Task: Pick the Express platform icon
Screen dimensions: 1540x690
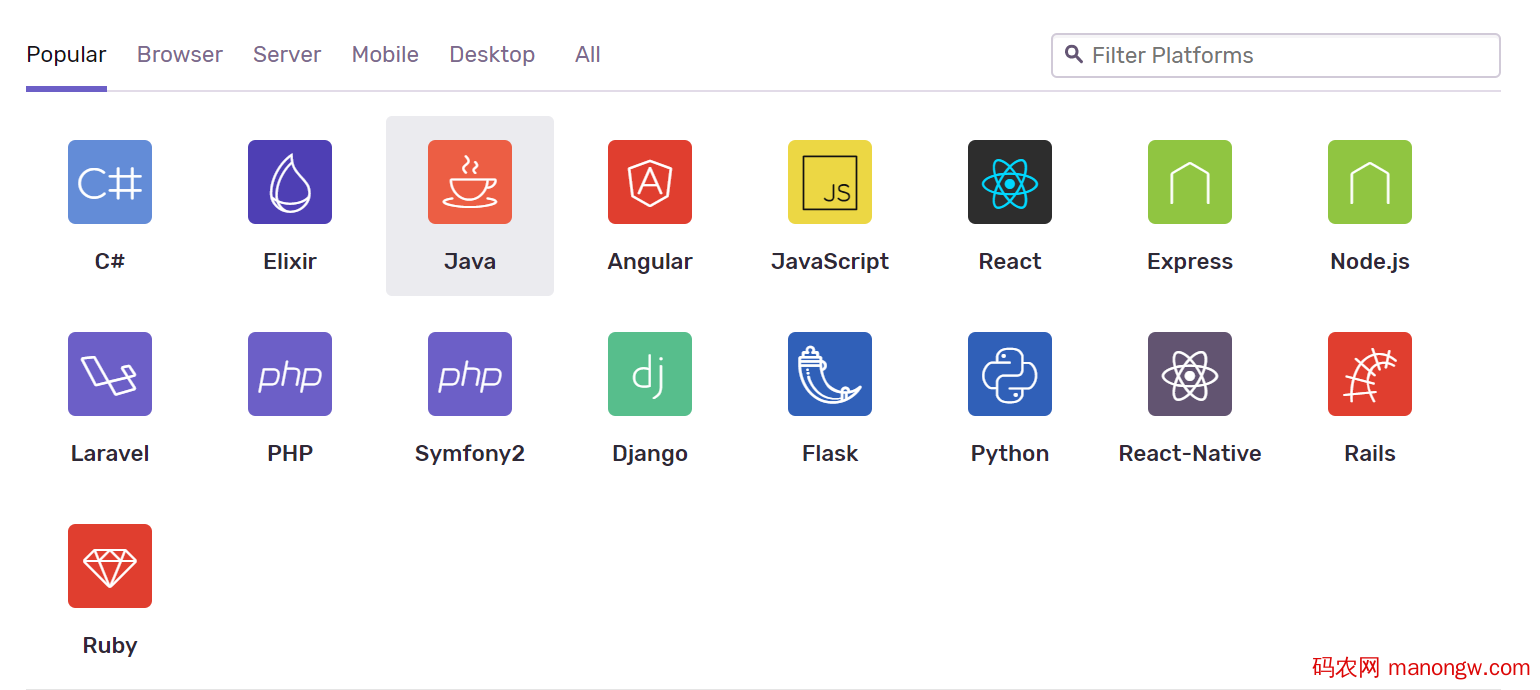Action: [x=1190, y=182]
